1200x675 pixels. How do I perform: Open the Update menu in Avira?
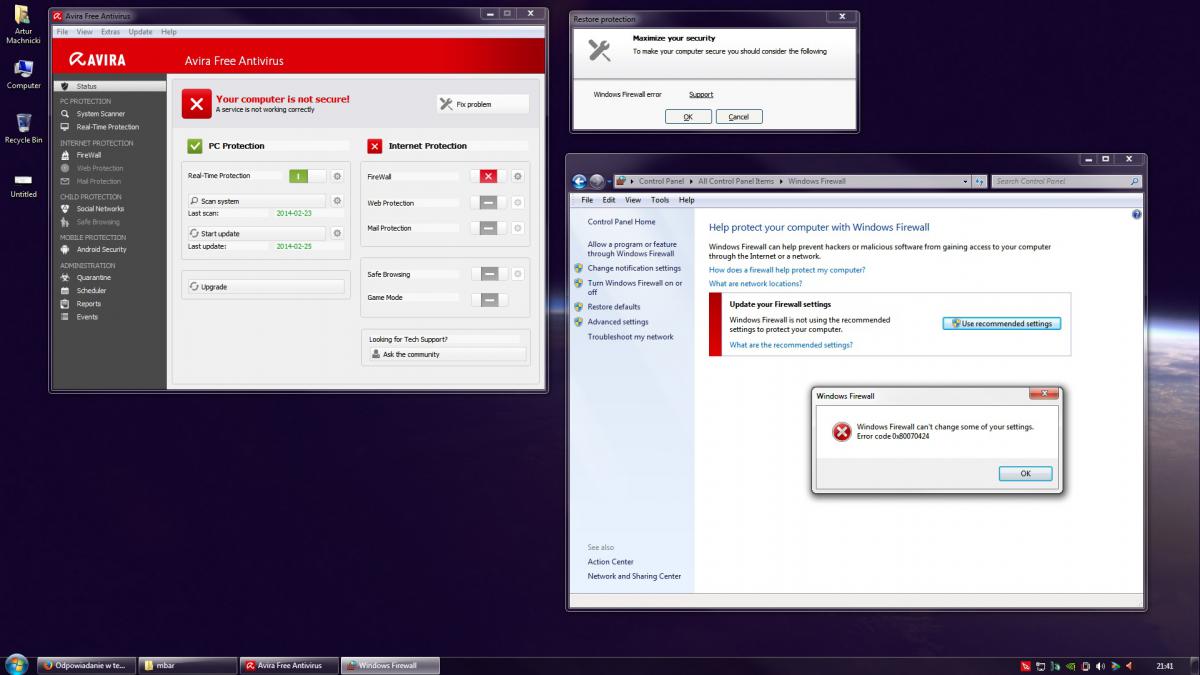141,32
